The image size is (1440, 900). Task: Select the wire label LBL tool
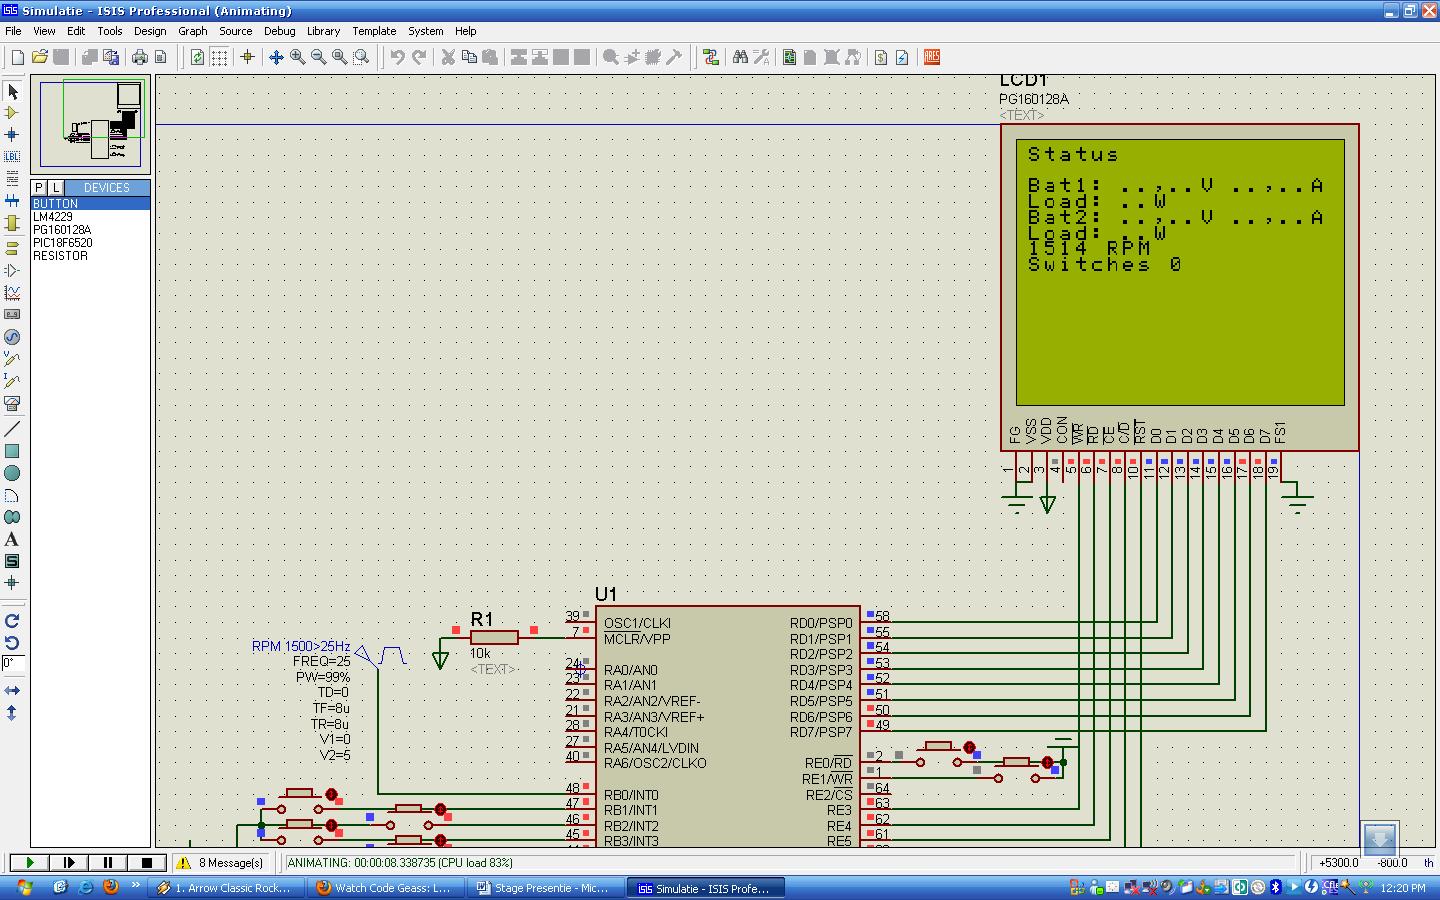point(12,156)
